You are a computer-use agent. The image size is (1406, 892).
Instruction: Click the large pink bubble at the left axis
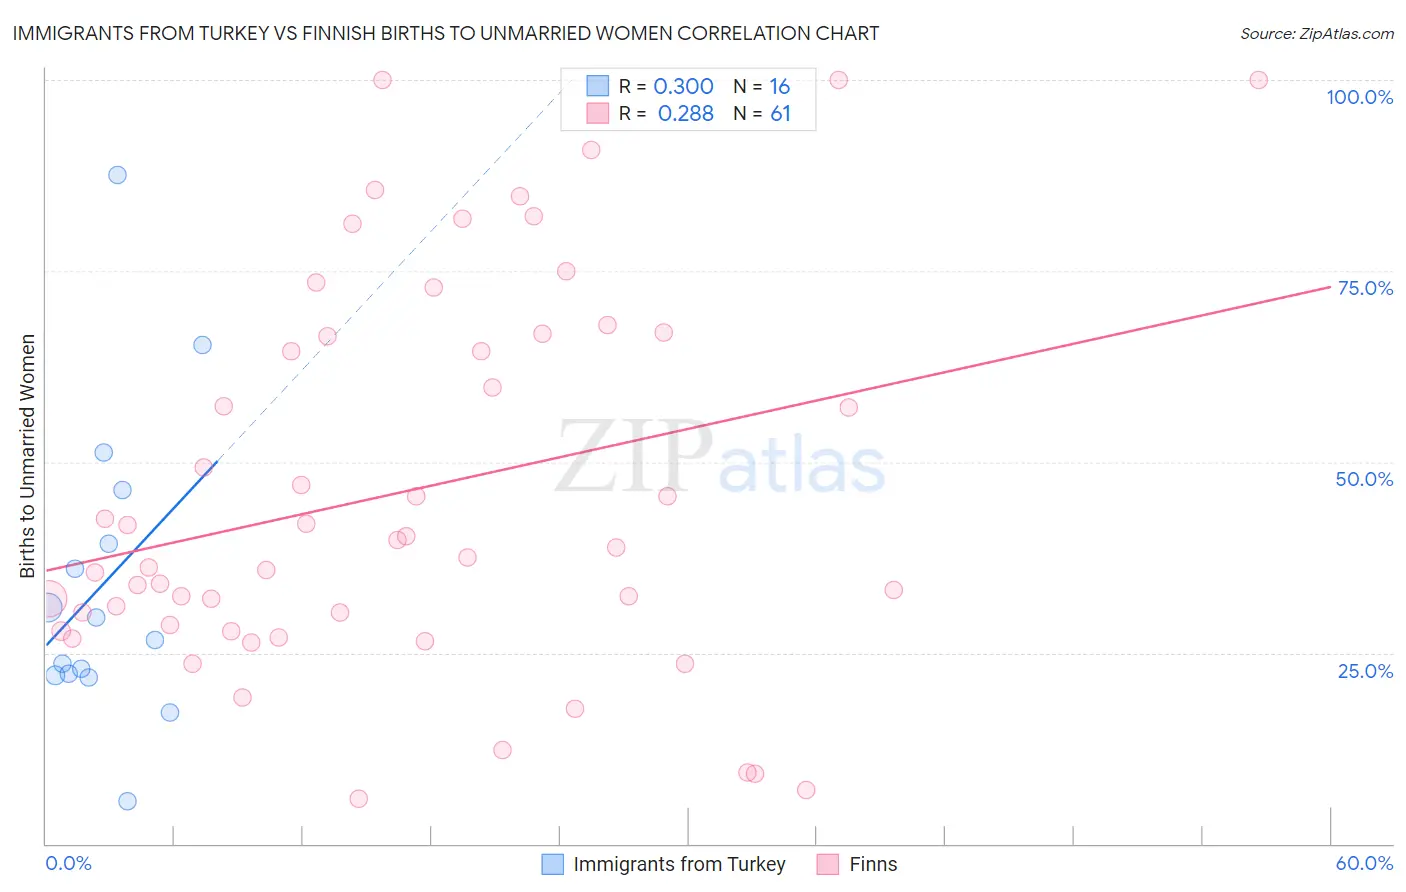click(48, 601)
